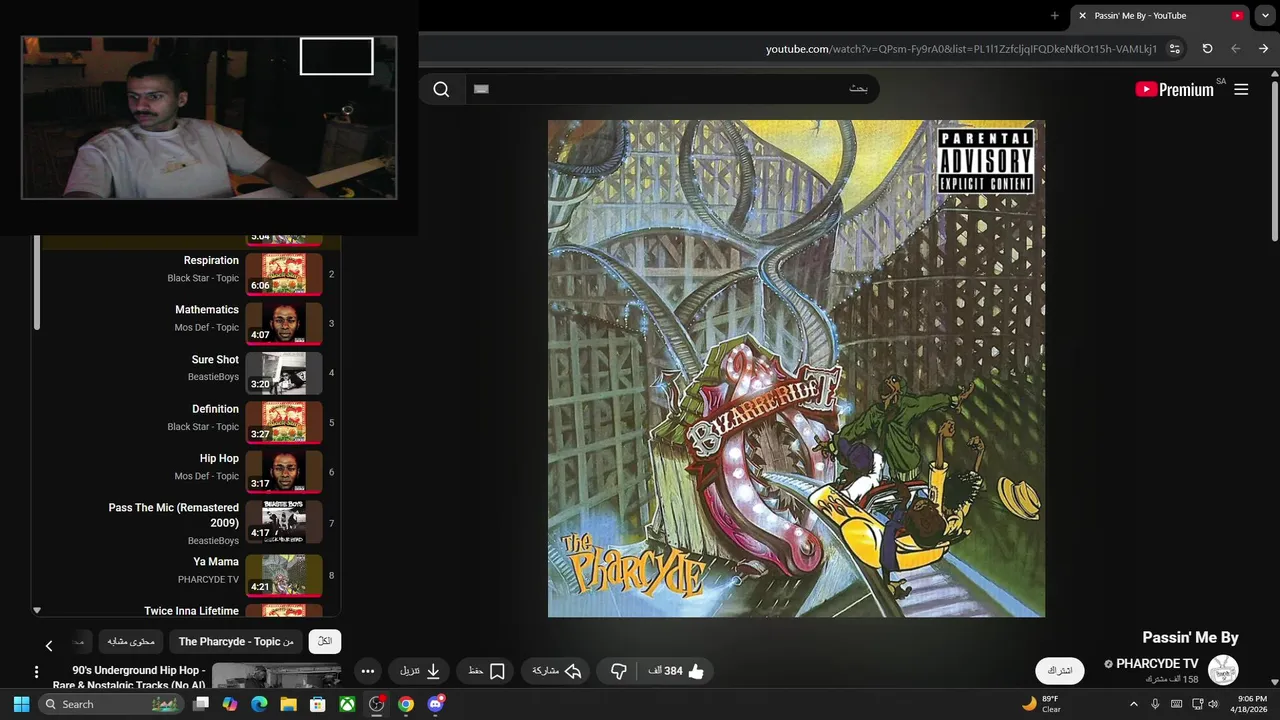The image size is (1280, 720).
Task: Dislike the video with thumbs down
Action: (618, 671)
